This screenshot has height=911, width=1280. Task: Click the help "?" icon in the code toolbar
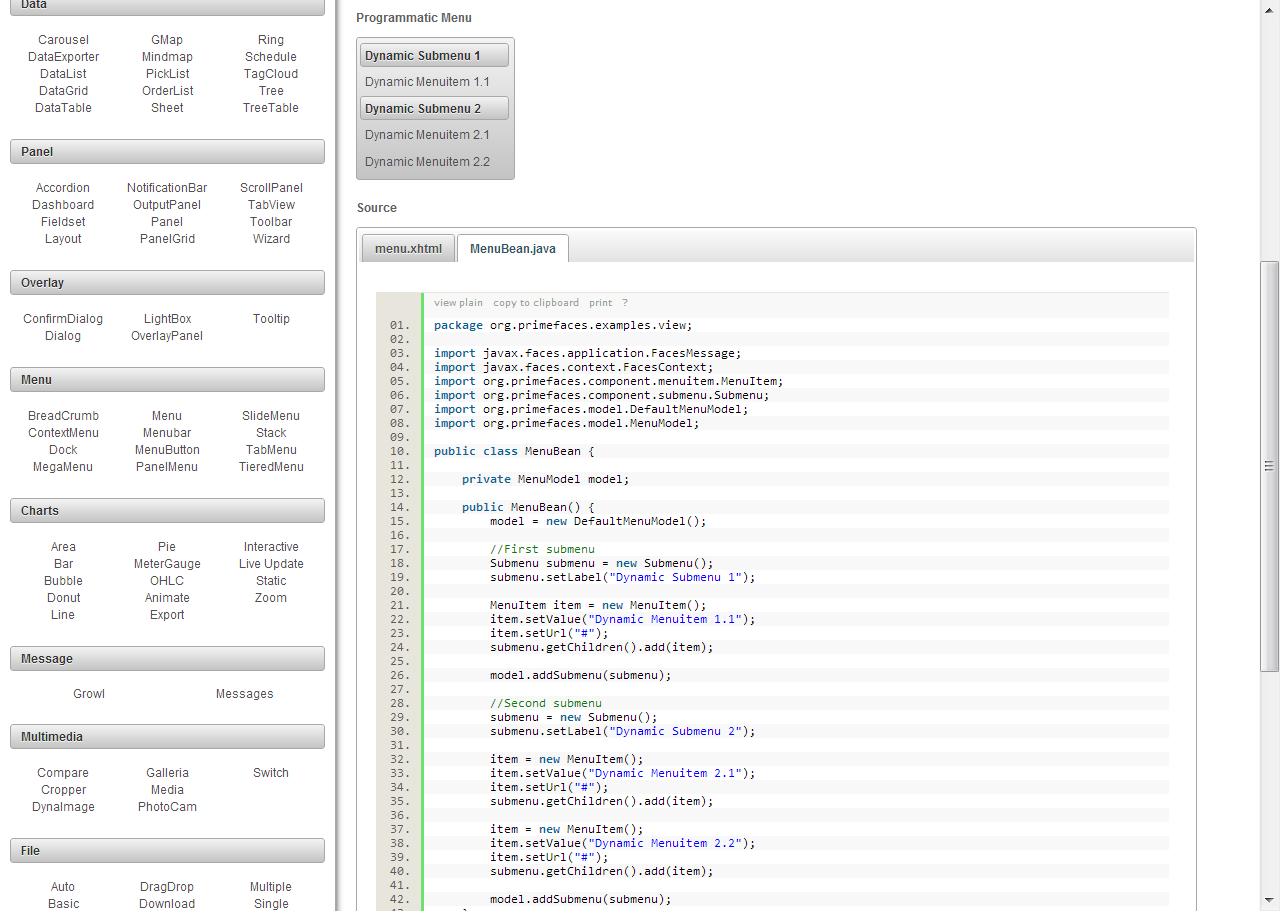point(625,302)
